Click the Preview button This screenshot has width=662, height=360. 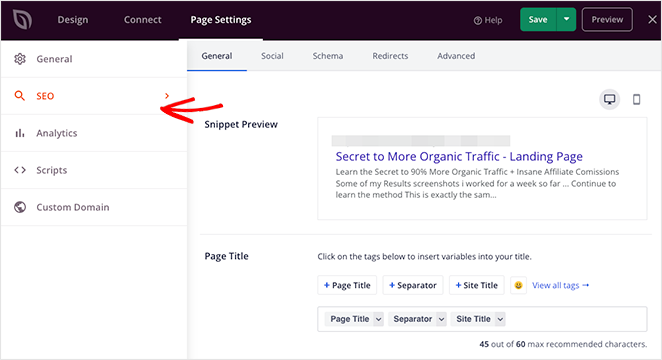point(607,19)
